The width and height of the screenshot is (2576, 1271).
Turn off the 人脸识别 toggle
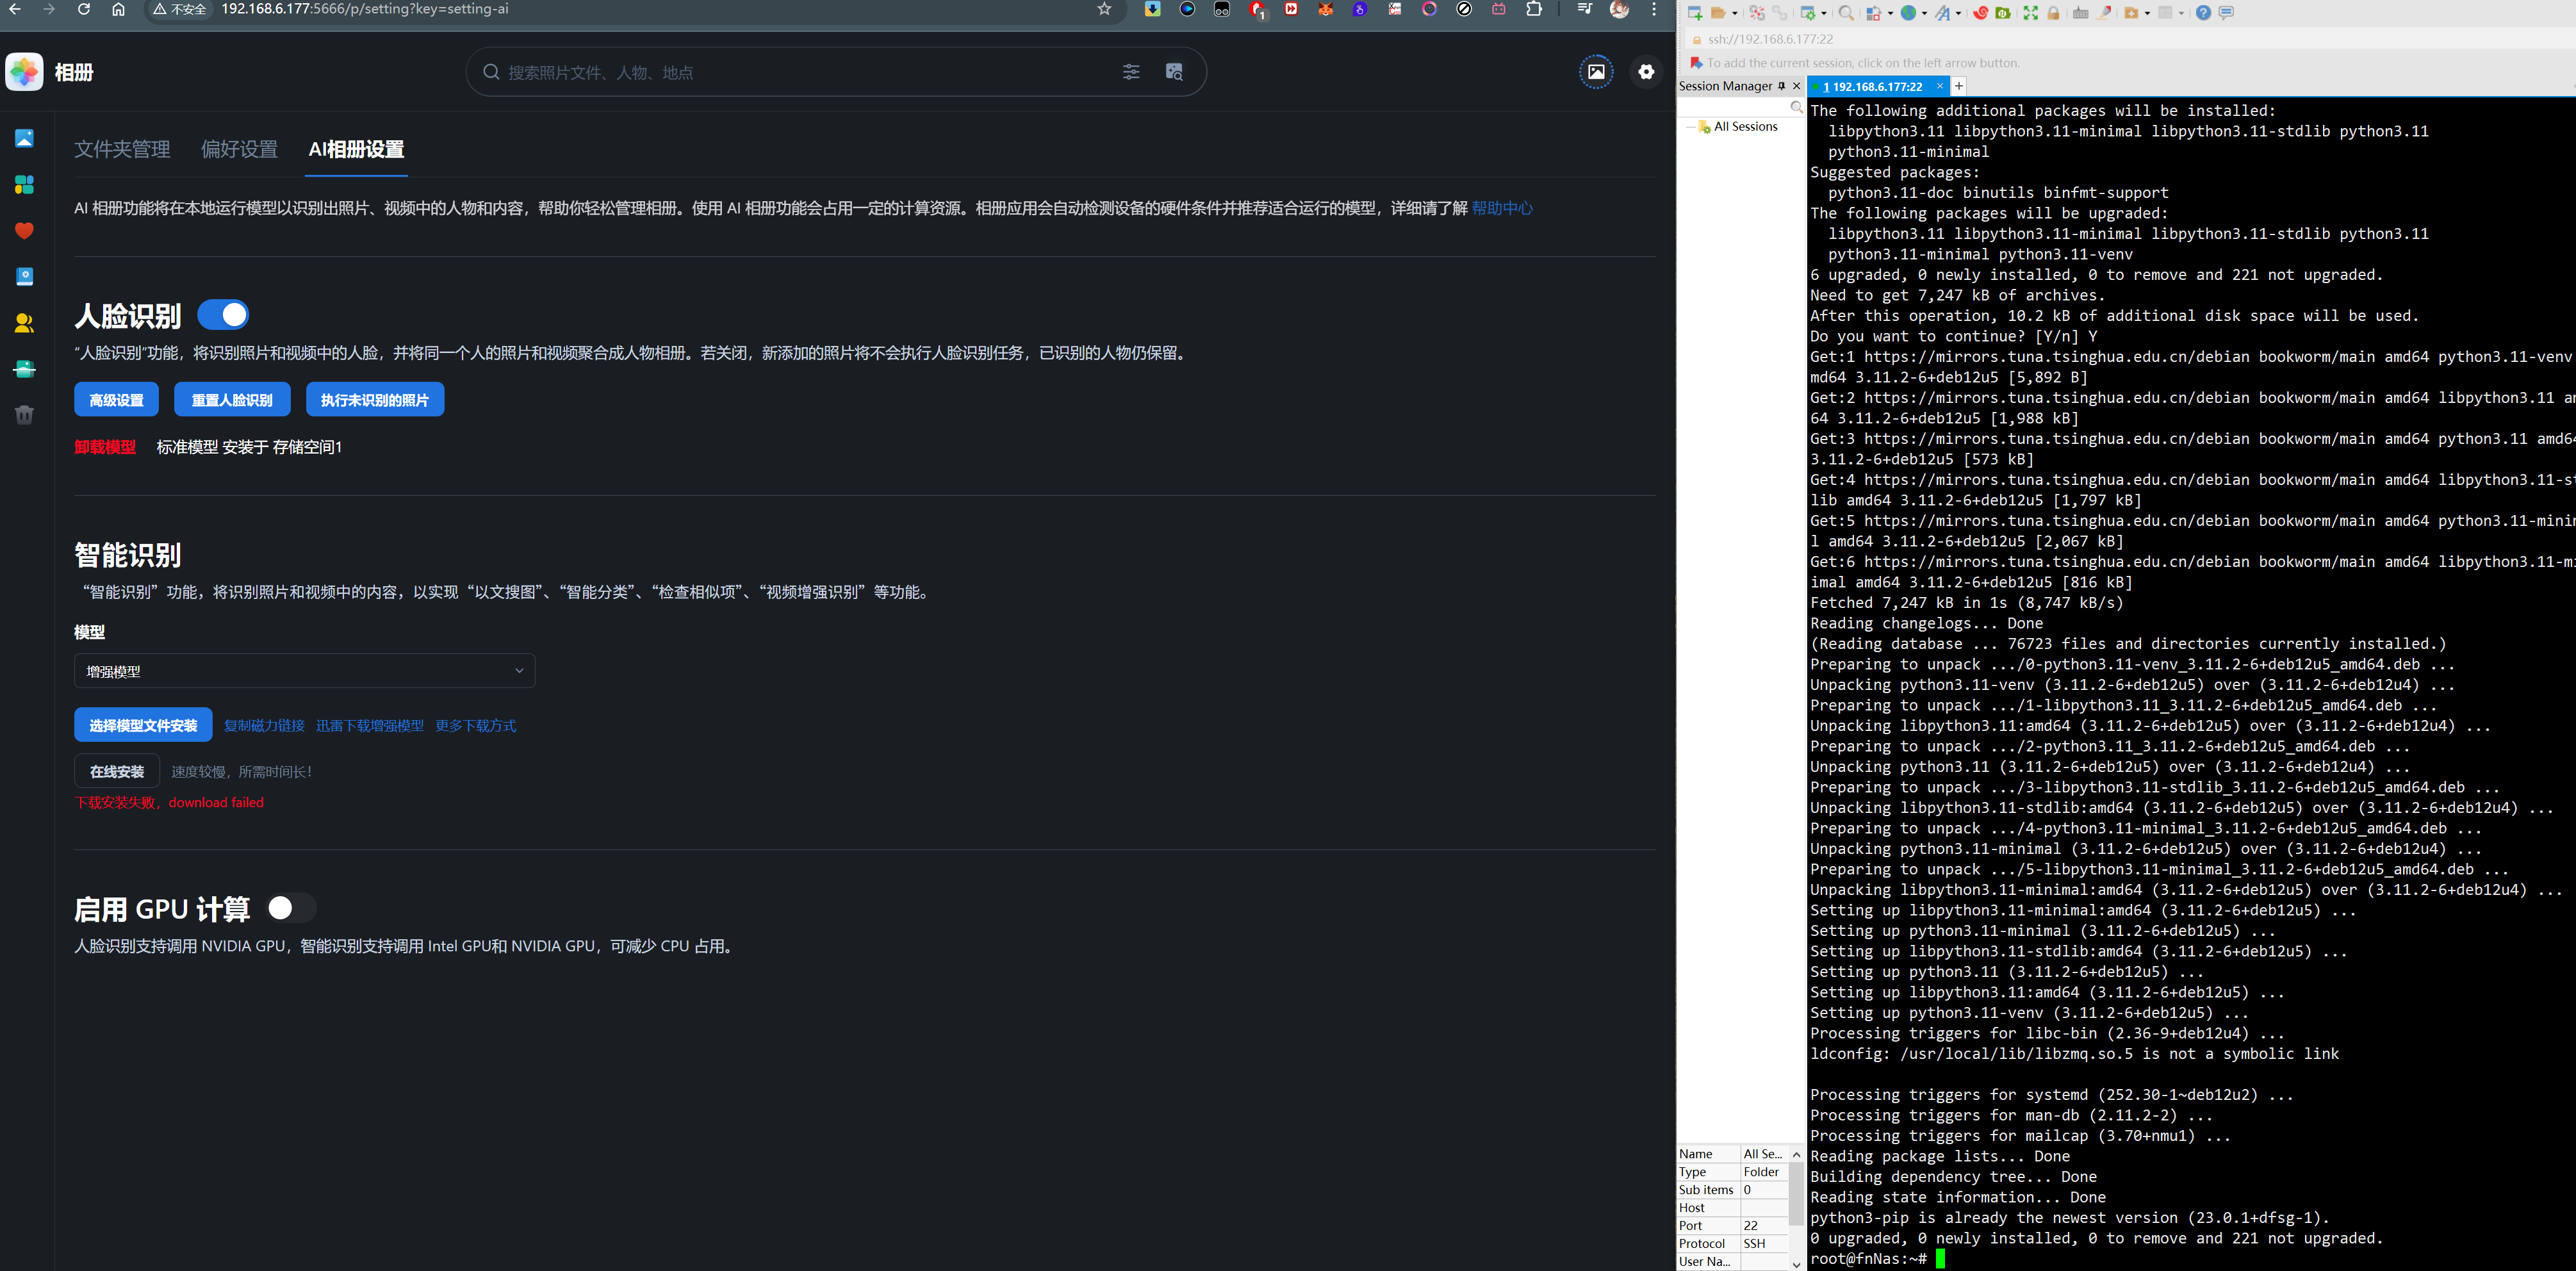(223, 315)
